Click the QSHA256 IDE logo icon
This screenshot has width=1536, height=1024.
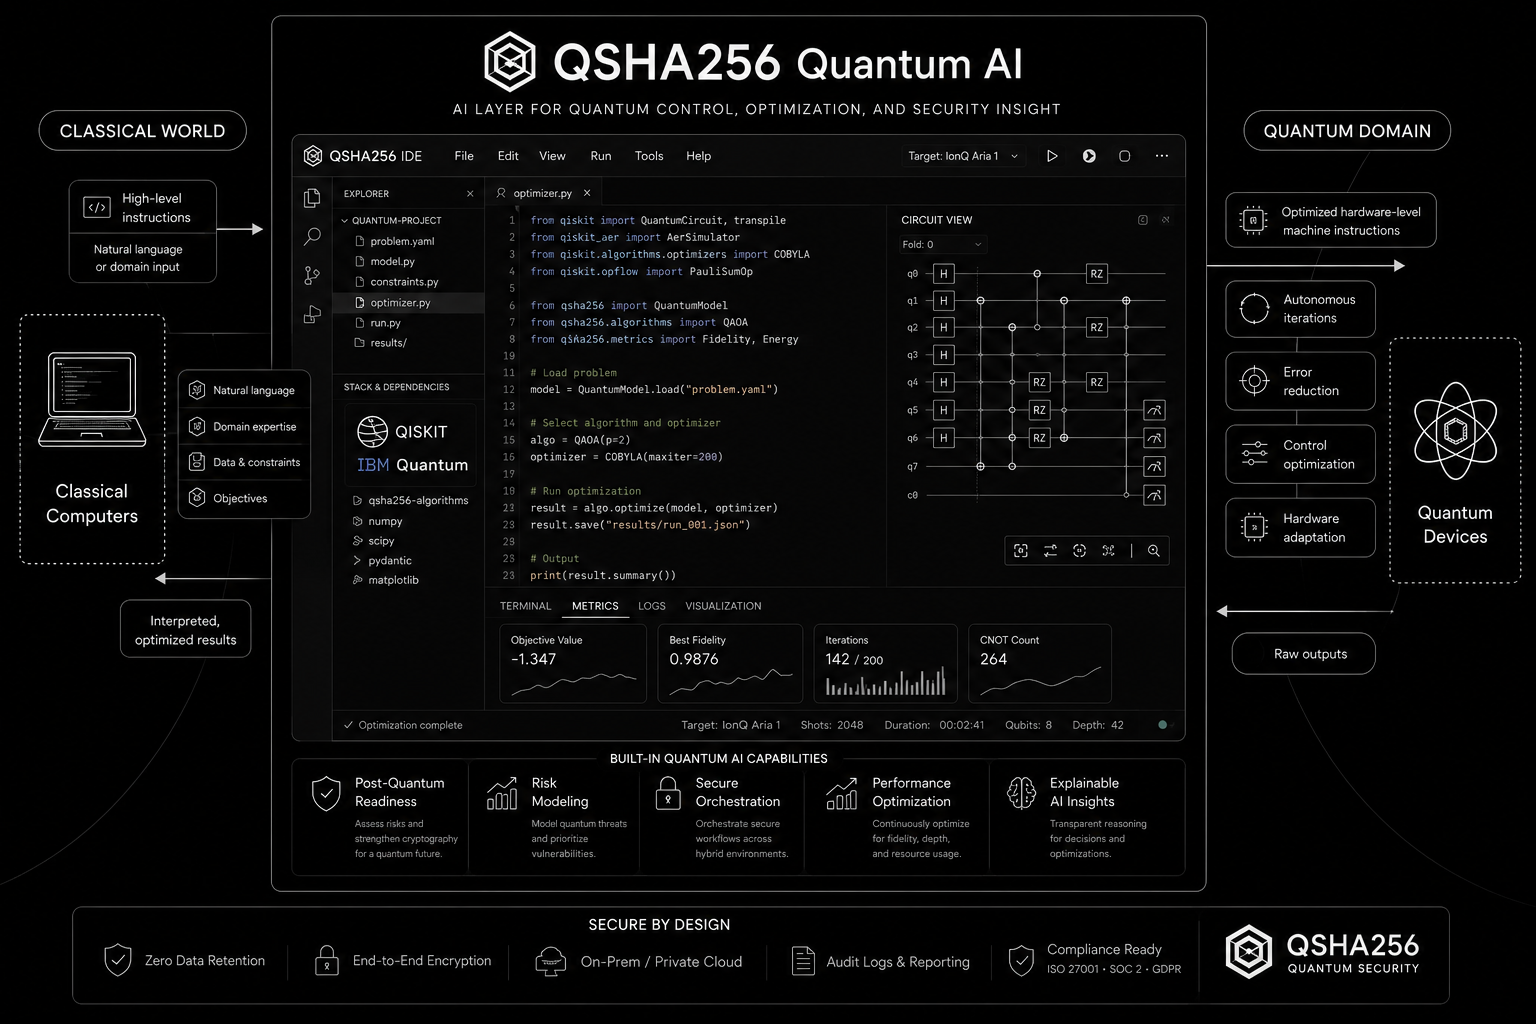[313, 156]
